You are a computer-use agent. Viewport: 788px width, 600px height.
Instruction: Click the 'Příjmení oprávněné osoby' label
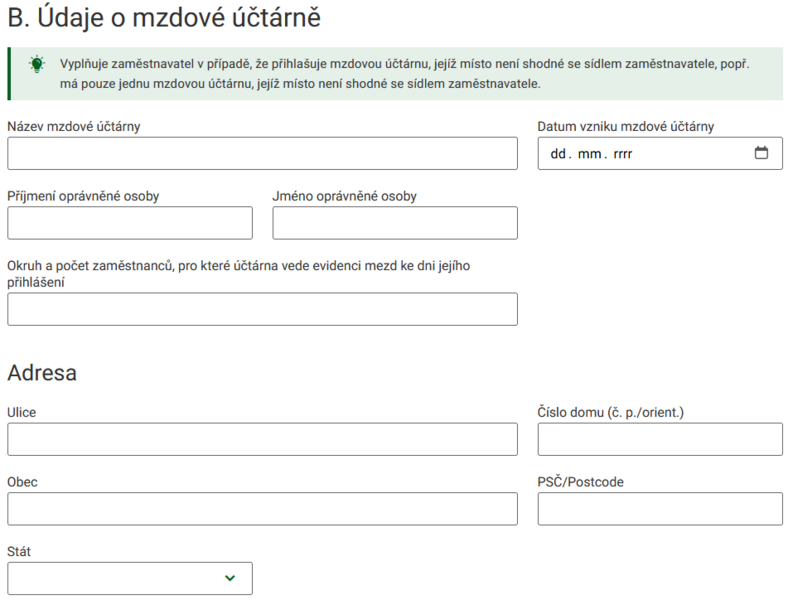[83, 196]
